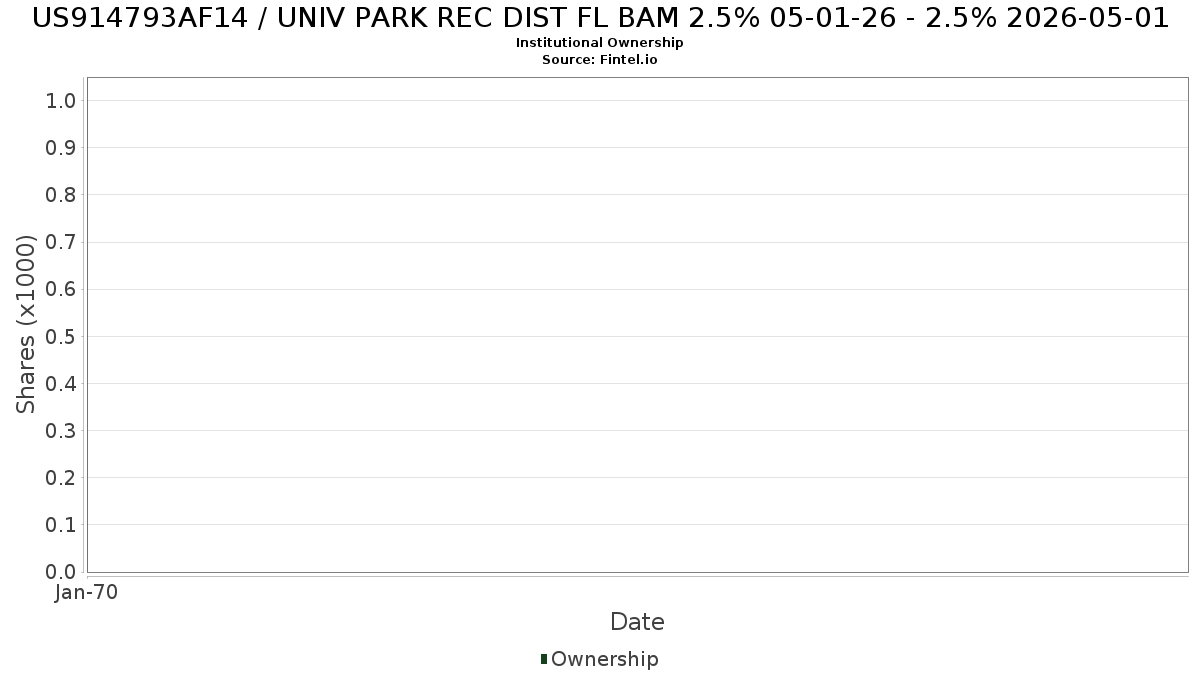Select the 1.0 y-axis tick label
Viewport: 1200px width, 675px height.
61,100
